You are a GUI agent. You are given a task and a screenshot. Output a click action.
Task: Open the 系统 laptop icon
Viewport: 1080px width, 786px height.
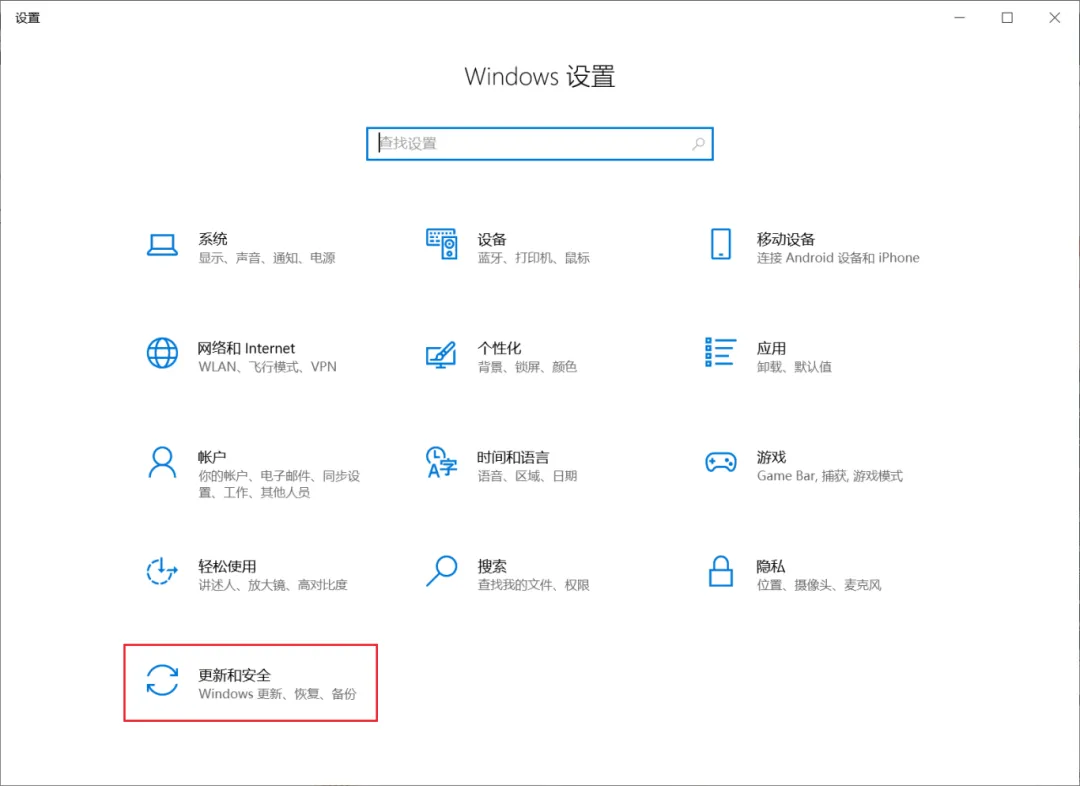(x=163, y=245)
